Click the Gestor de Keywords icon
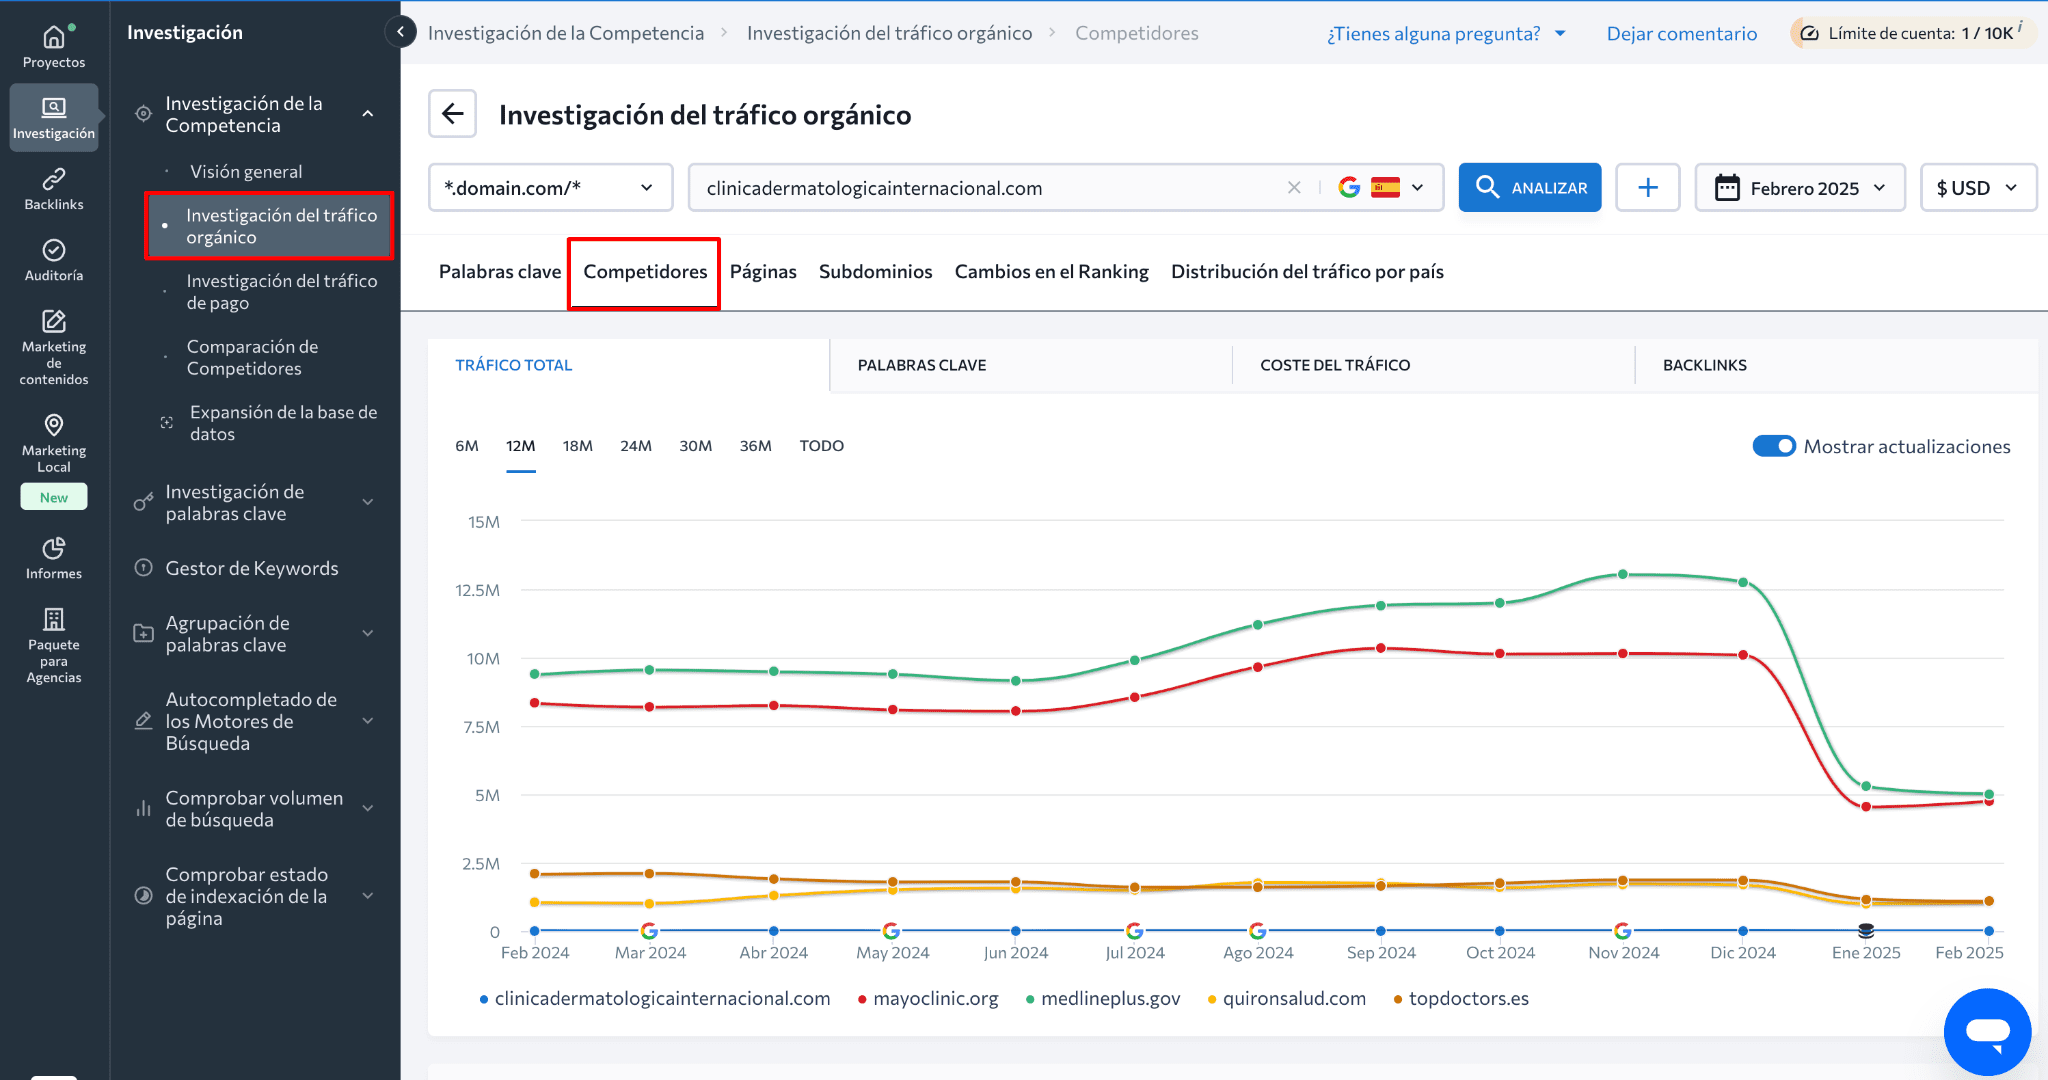This screenshot has height=1080, width=2048. tap(144, 568)
